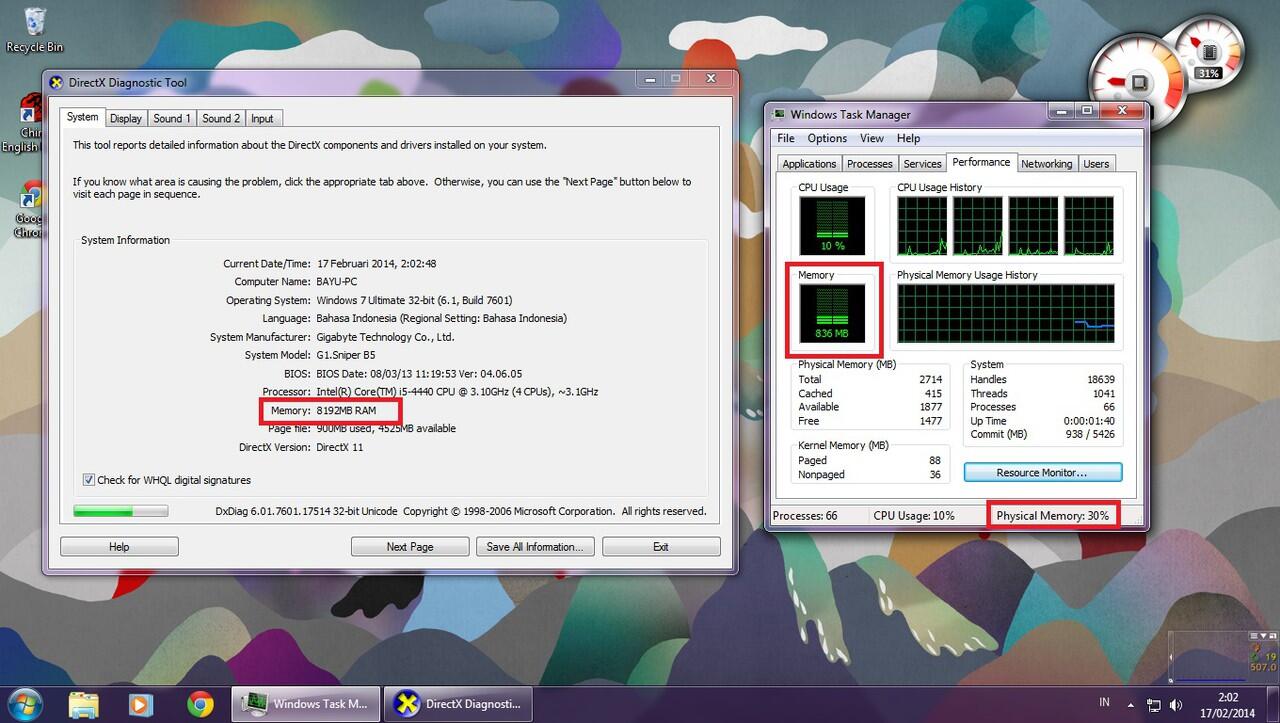Click the volume speaker tray icon

[x=1177, y=705]
